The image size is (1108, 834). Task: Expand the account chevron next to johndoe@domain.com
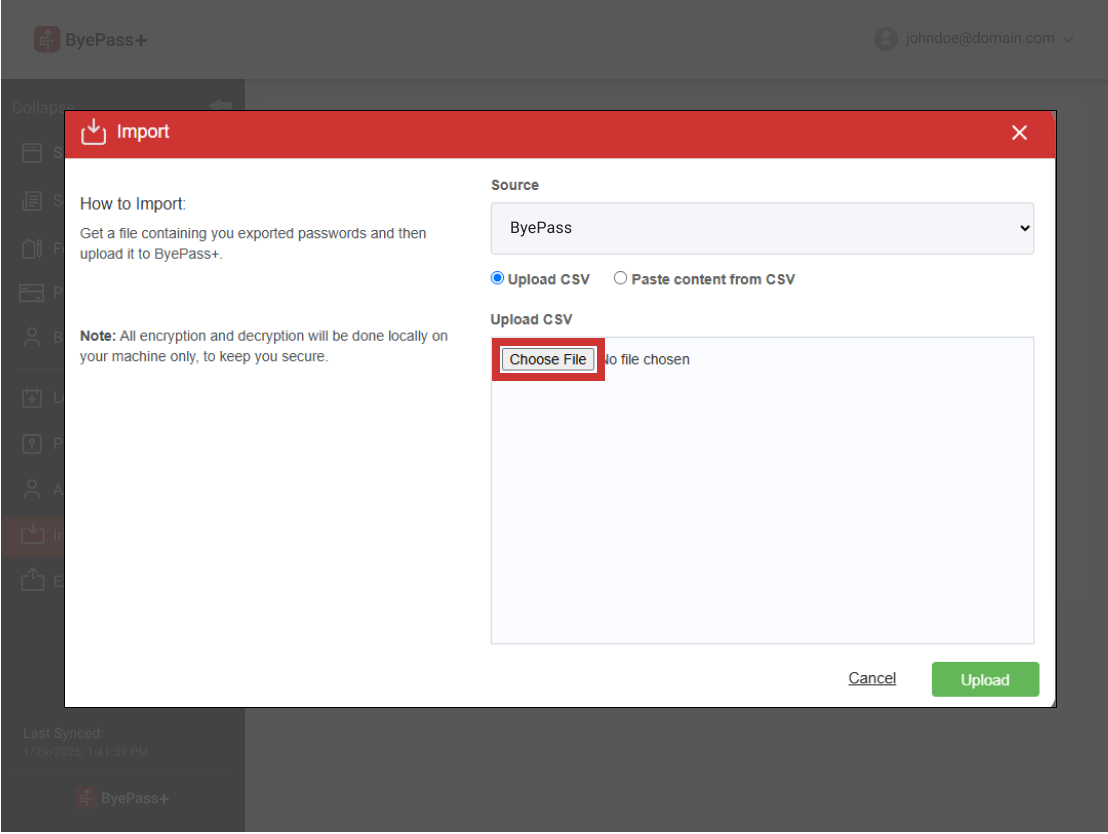click(x=1068, y=40)
